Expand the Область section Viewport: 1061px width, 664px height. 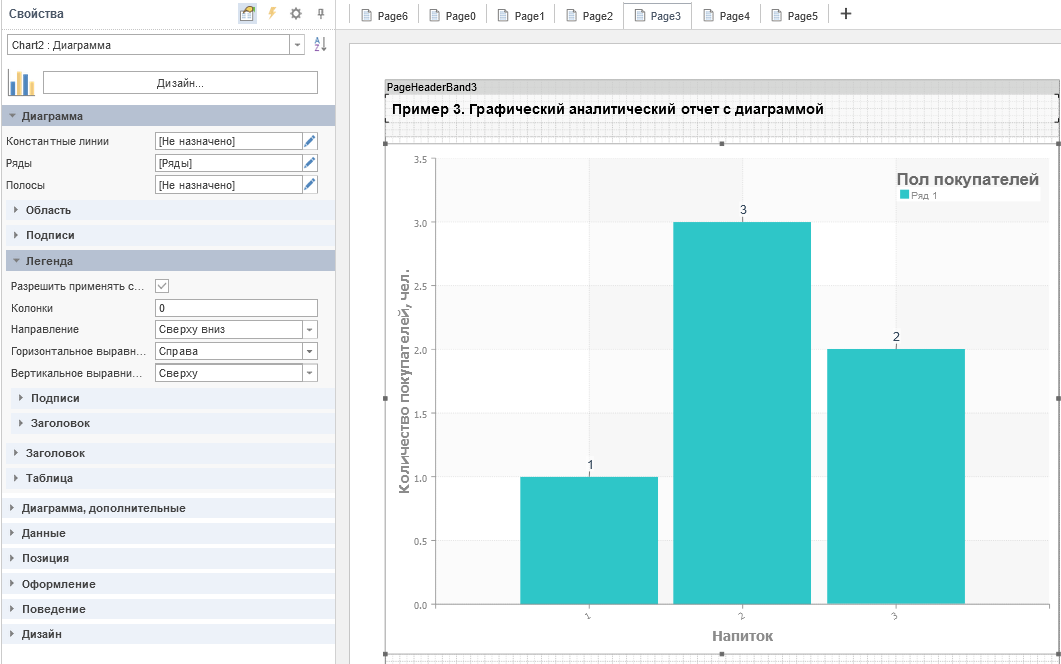(48, 210)
